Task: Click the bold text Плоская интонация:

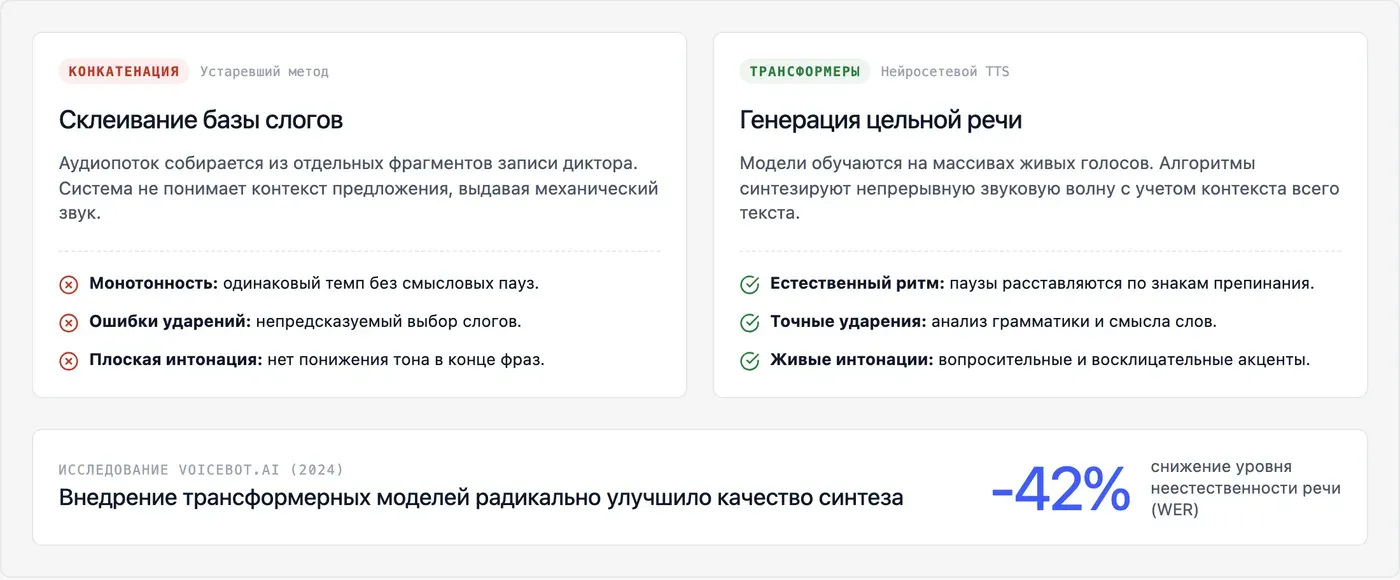Action: point(176,359)
